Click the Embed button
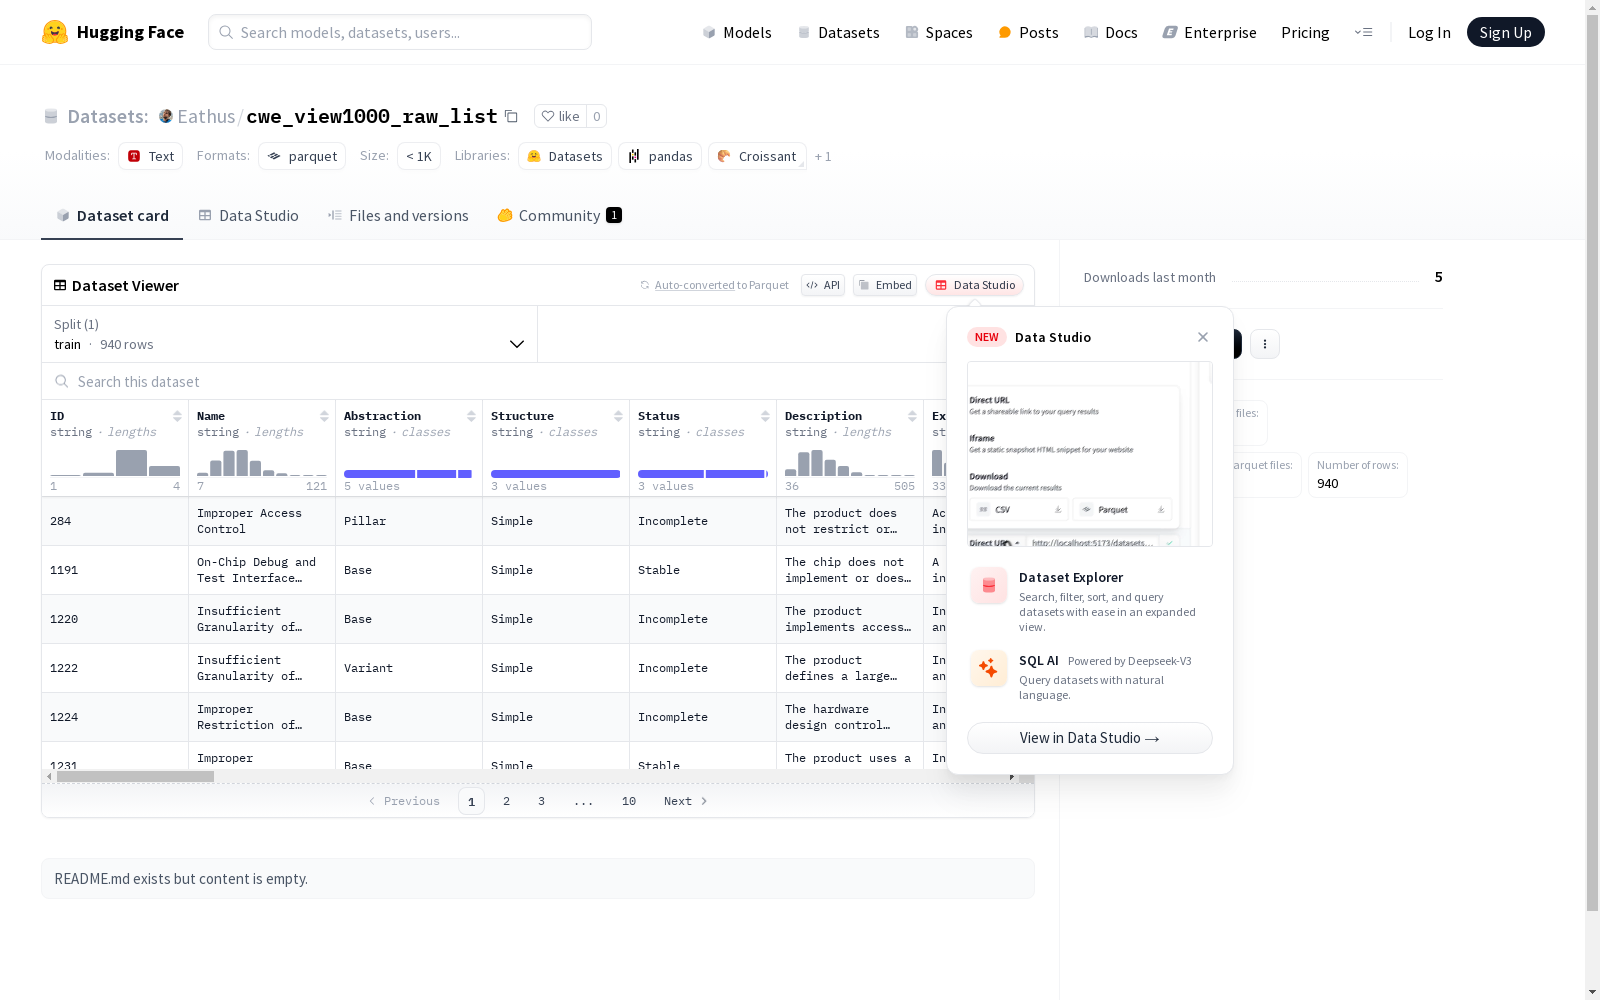 (885, 285)
